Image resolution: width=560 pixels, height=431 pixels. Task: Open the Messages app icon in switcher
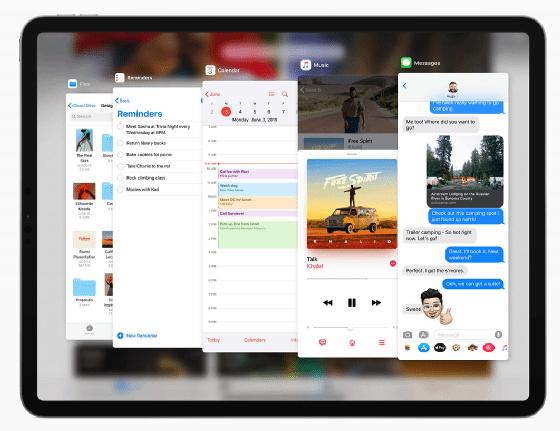pos(406,62)
